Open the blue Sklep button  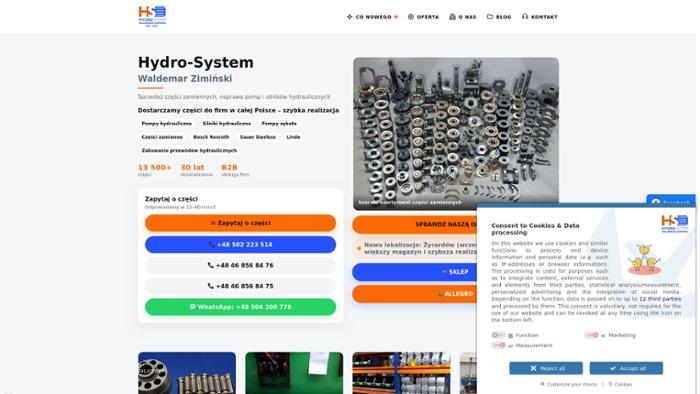(x=414, y=272)
